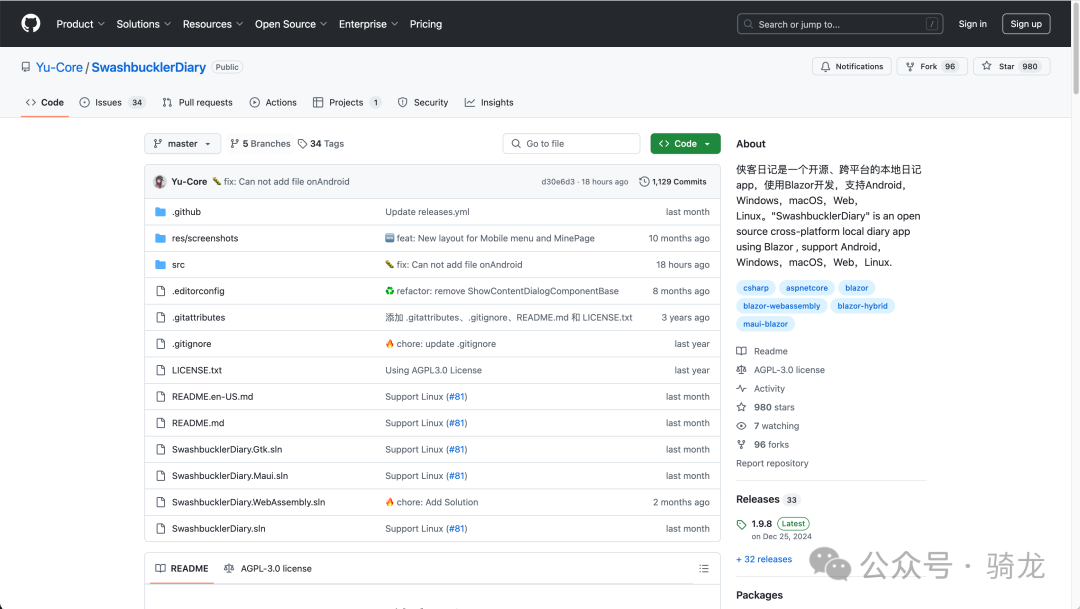Click the repository icon before Yu-Core
1080x609 pixels.
[25, 67]
